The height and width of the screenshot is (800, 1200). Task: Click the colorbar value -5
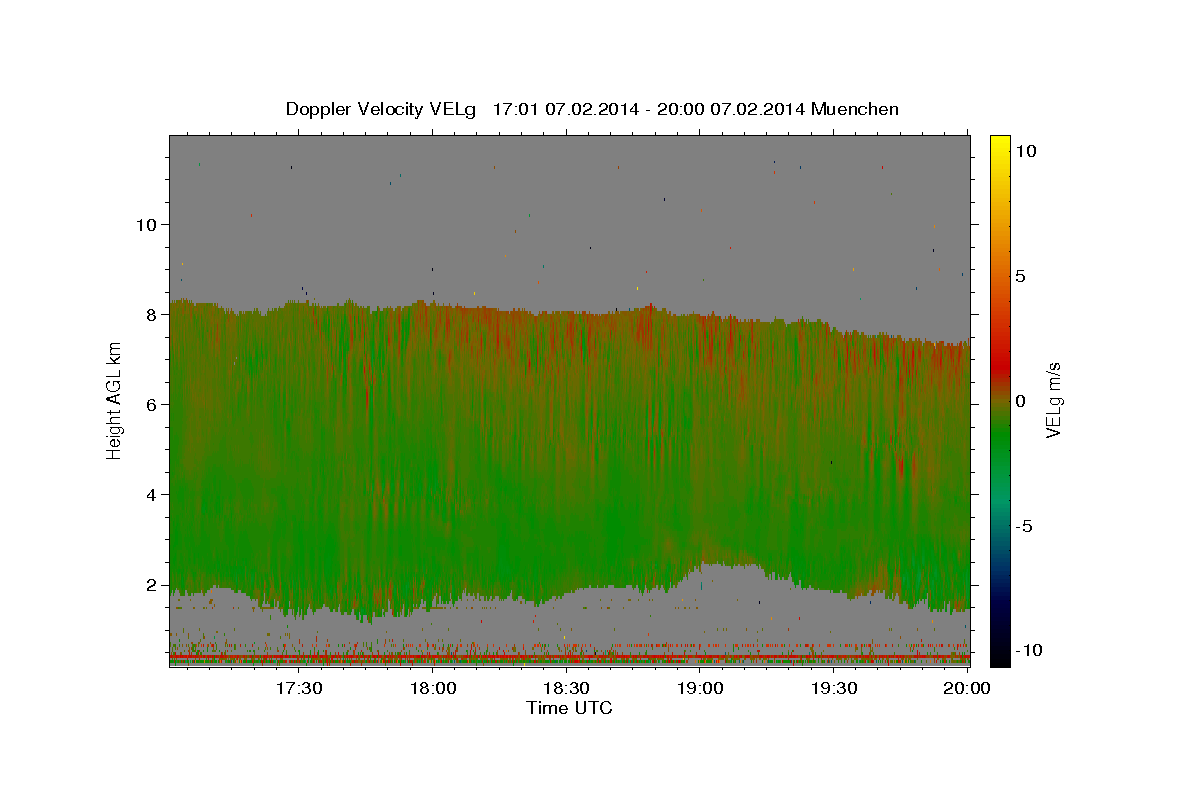(1024, 526)
